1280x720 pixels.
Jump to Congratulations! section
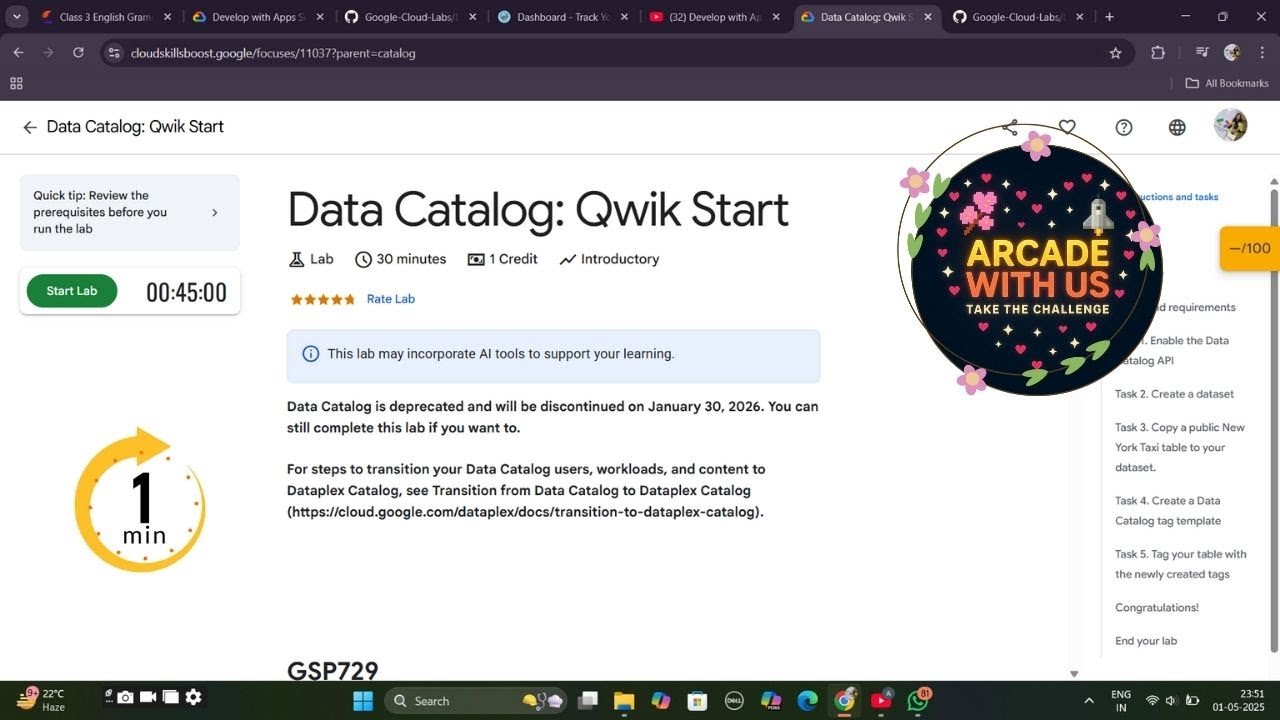pos(1157,608)
